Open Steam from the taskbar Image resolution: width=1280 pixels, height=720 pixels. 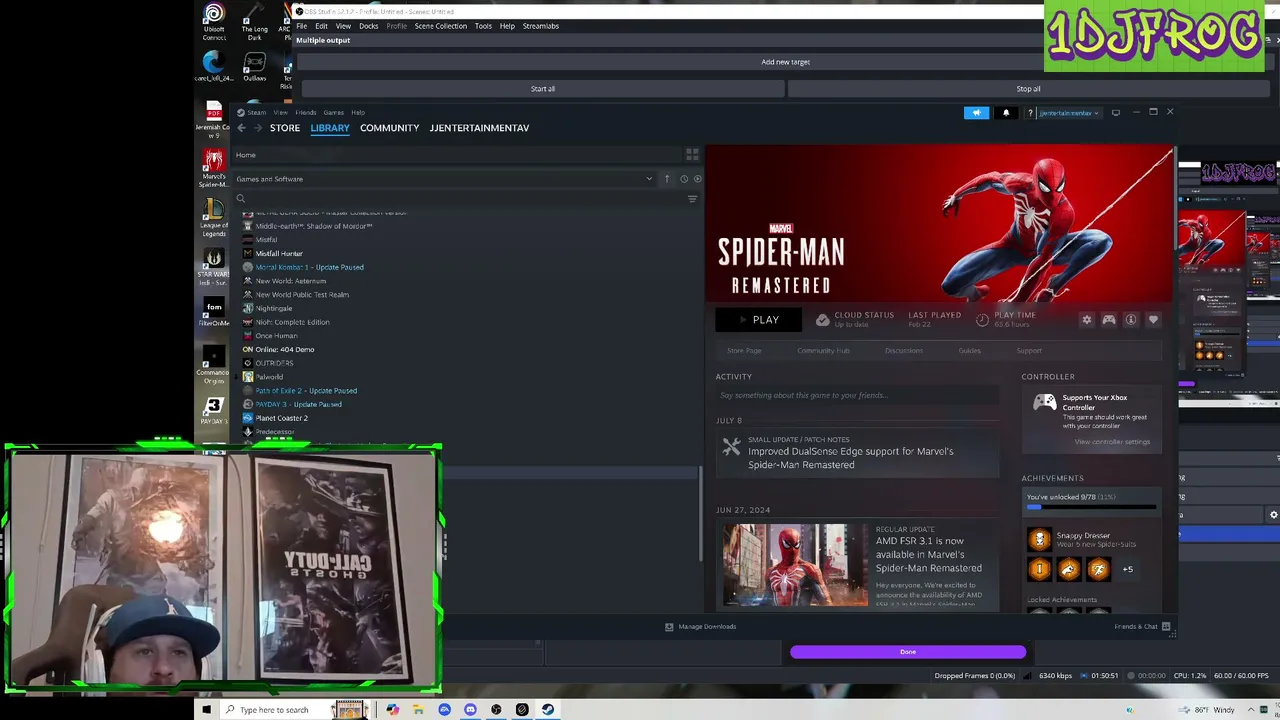[548, 710]
